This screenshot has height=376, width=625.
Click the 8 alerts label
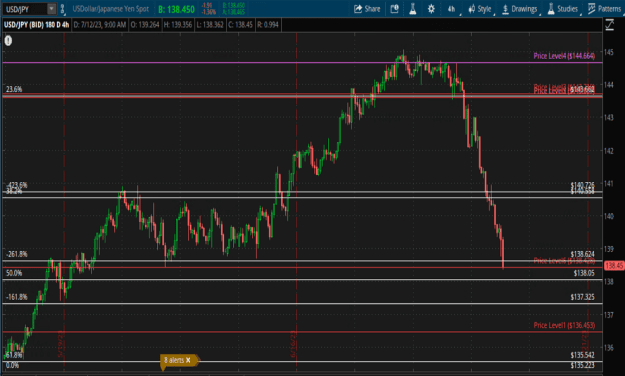click(174, 360)
